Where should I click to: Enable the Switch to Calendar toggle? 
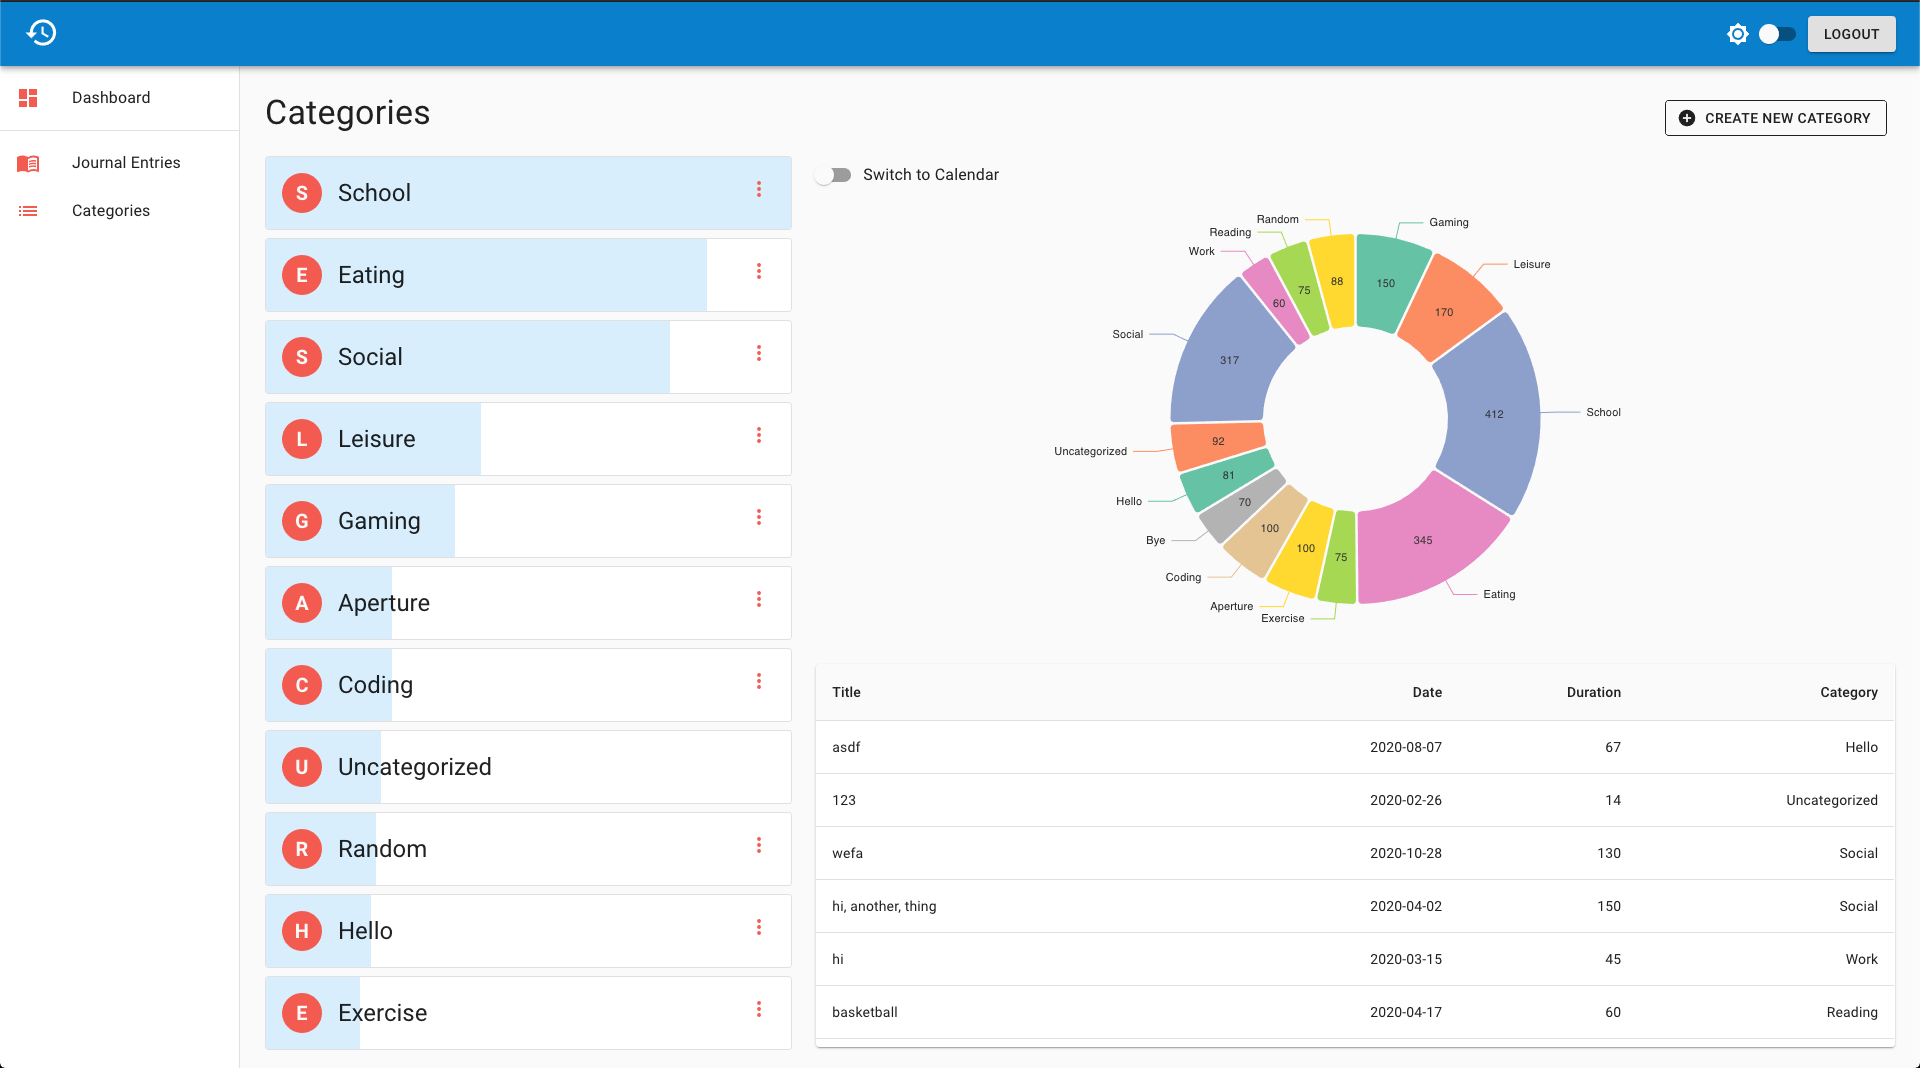(833, 175)
